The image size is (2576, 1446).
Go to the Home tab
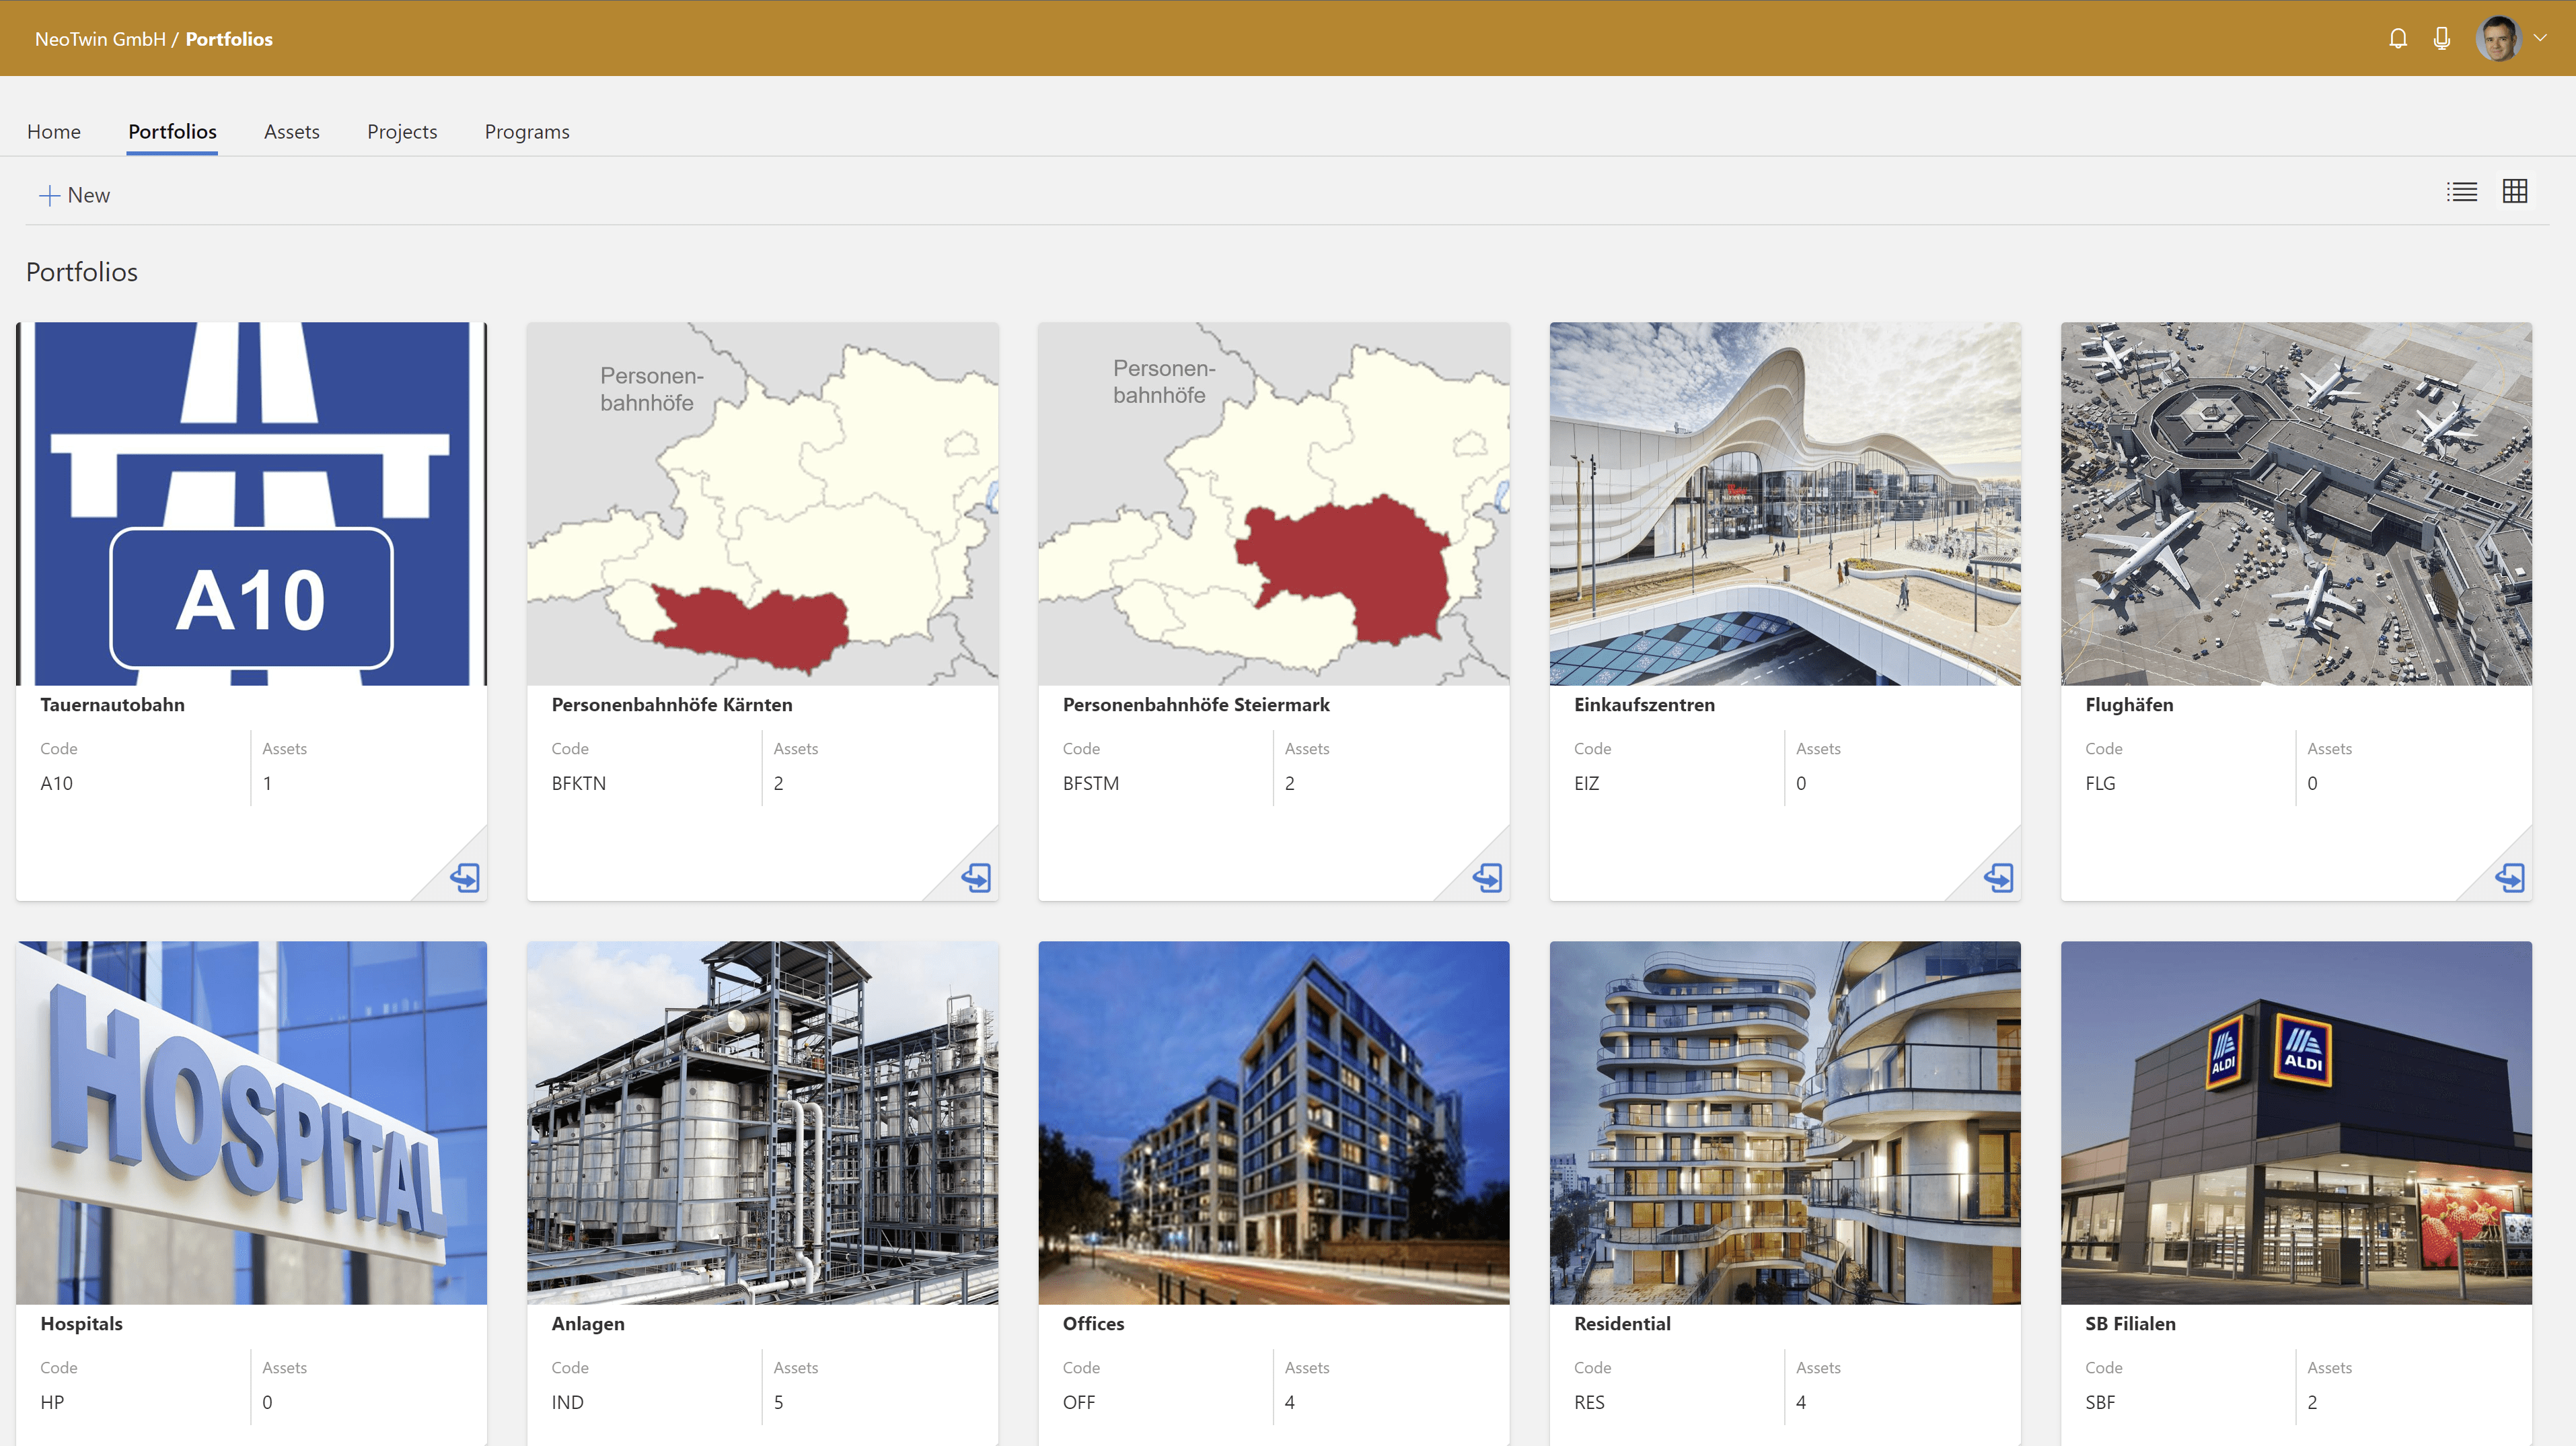pyautogui.click(x=54, y=132)
